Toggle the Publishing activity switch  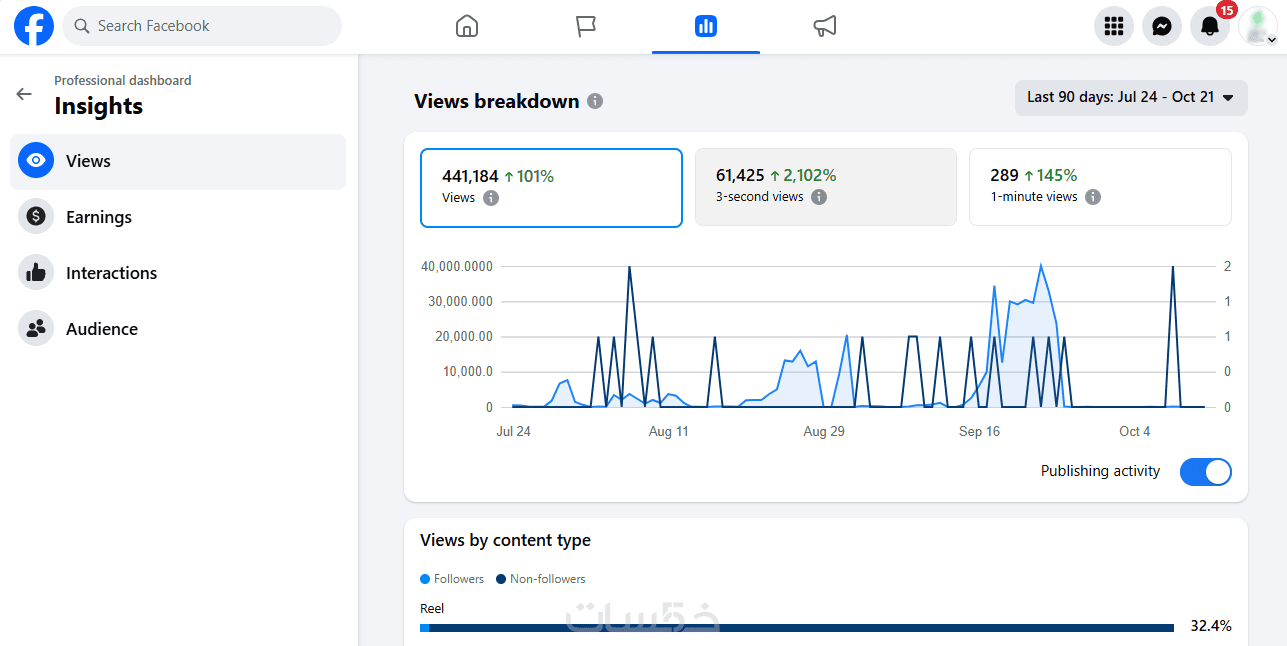(x=1205, y=472)
